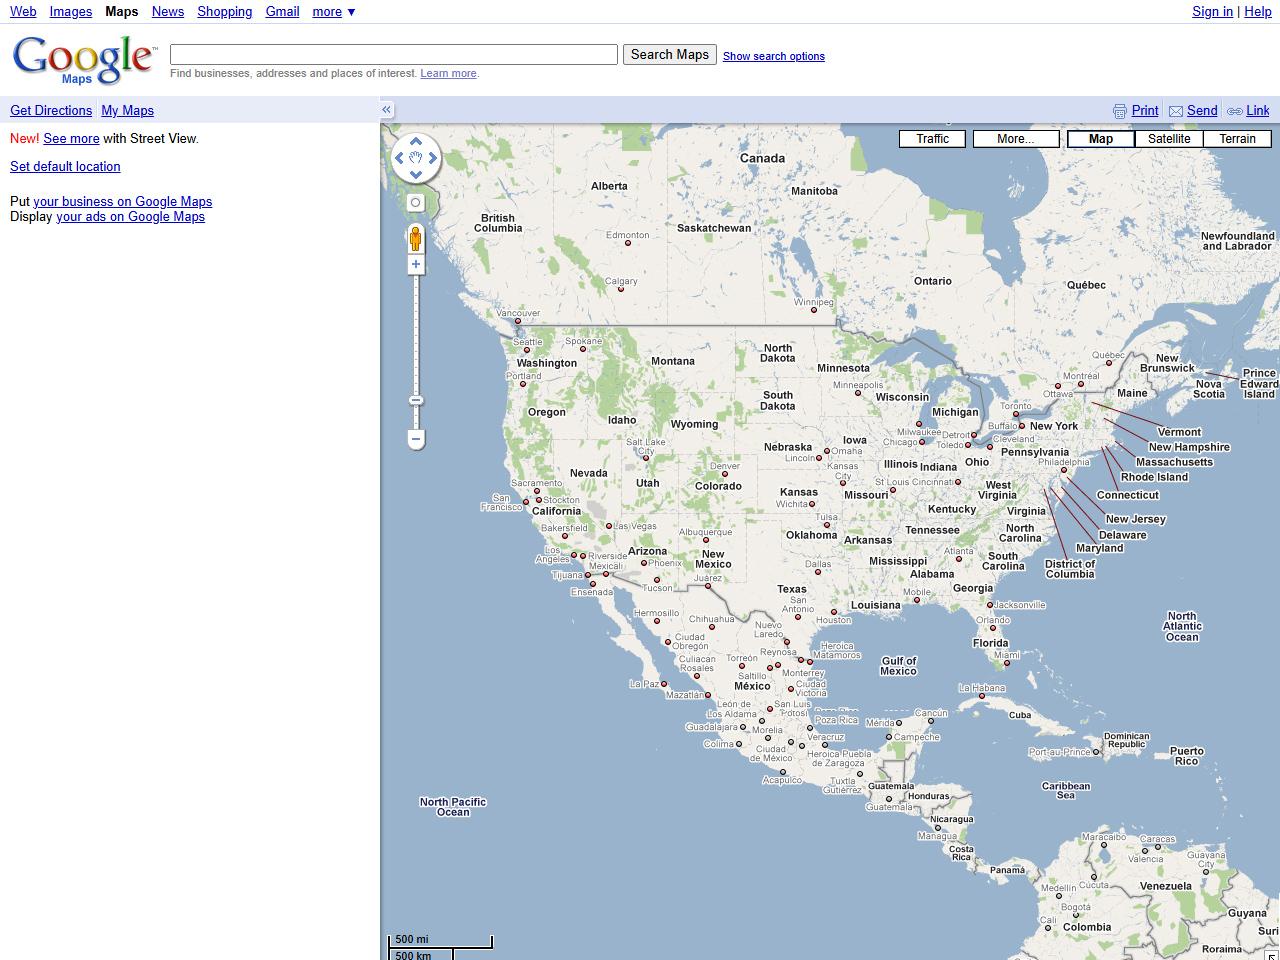Click the chain icon next to Link
The height and width of the screenshot is (960, 1280).
1235,111
